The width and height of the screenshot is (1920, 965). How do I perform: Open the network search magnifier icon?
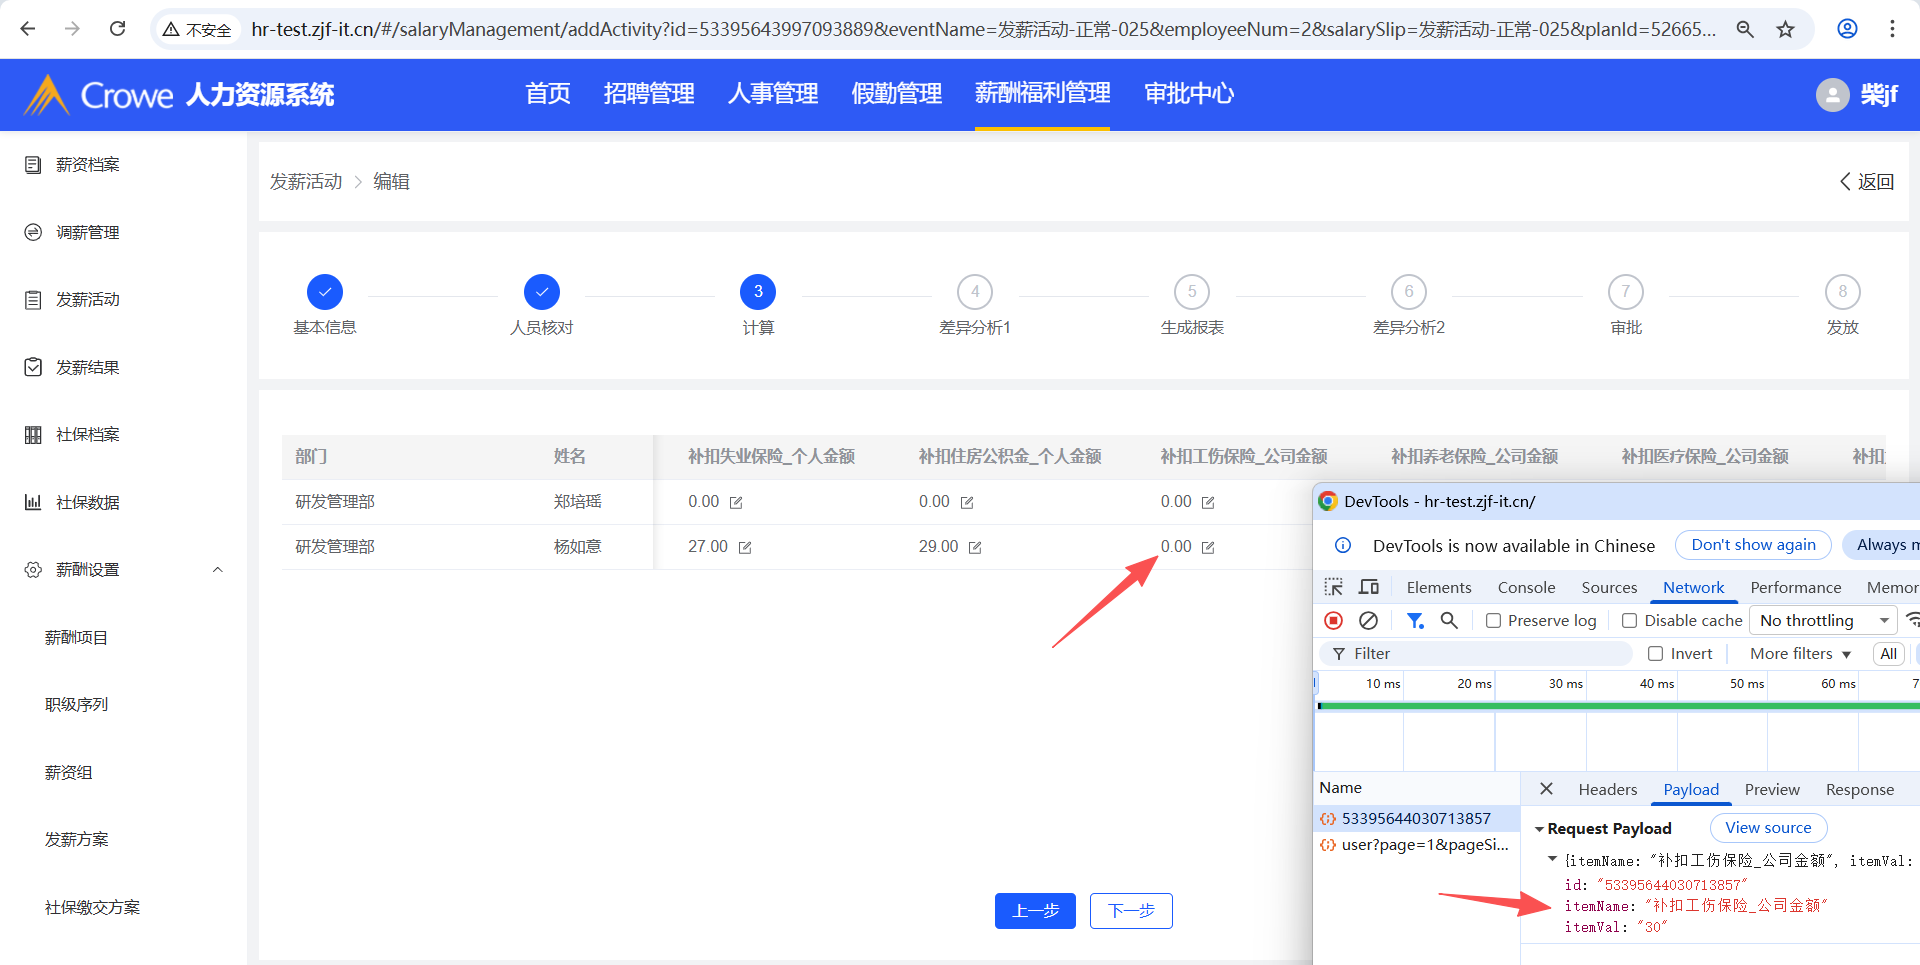click(1449, 621)
